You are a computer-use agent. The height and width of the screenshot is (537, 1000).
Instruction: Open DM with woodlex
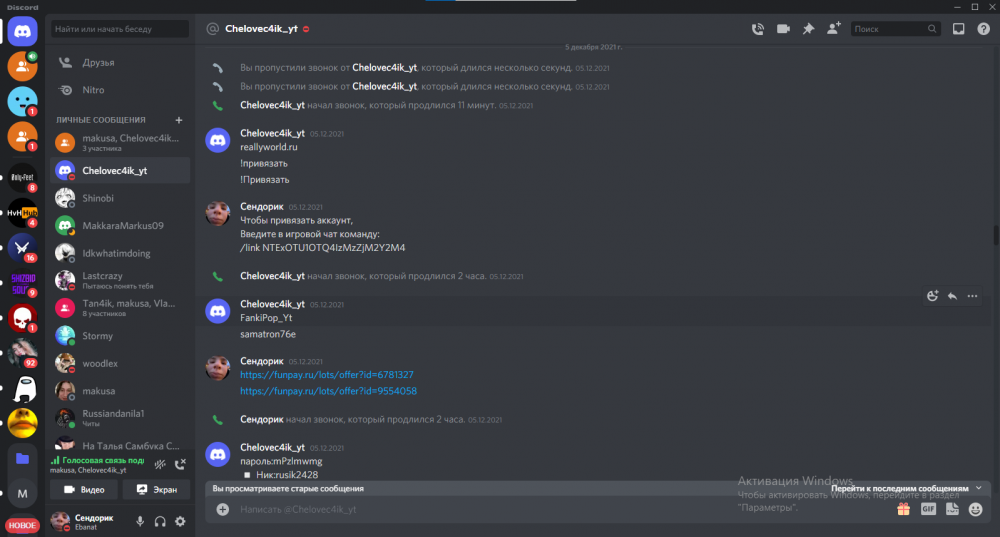pos(120,364)
